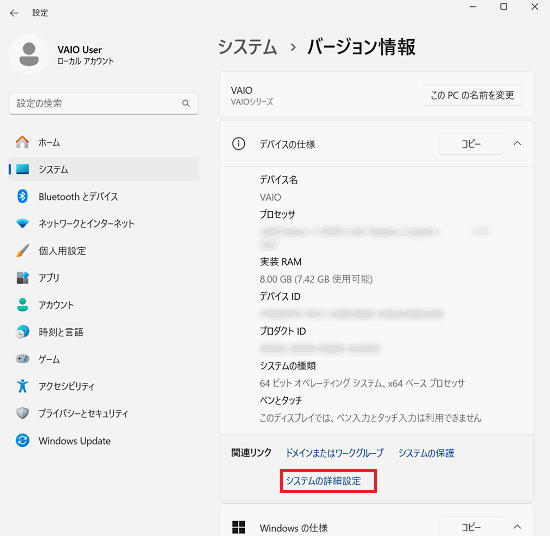The width and height of the screenshot is (550, 536).
Task: Click the network Wi-Fi icon
Action: (22, 223)
